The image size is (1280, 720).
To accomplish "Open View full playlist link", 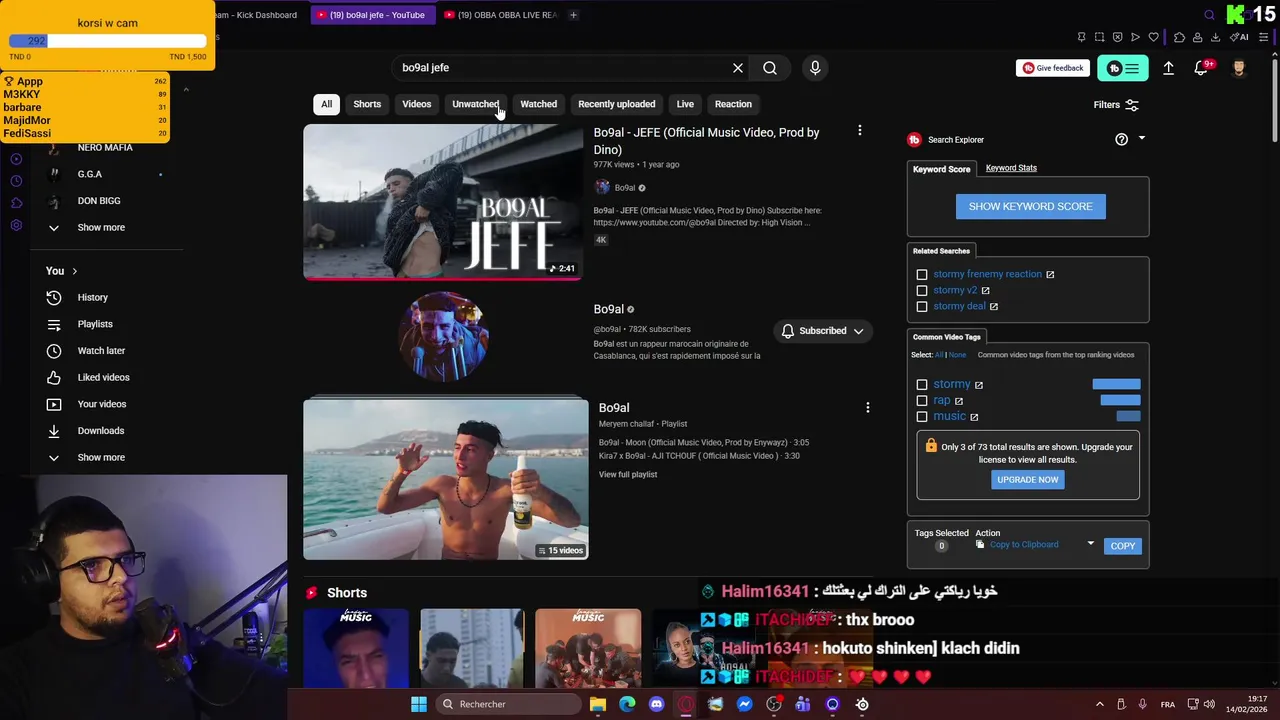I will pos(628,474).
